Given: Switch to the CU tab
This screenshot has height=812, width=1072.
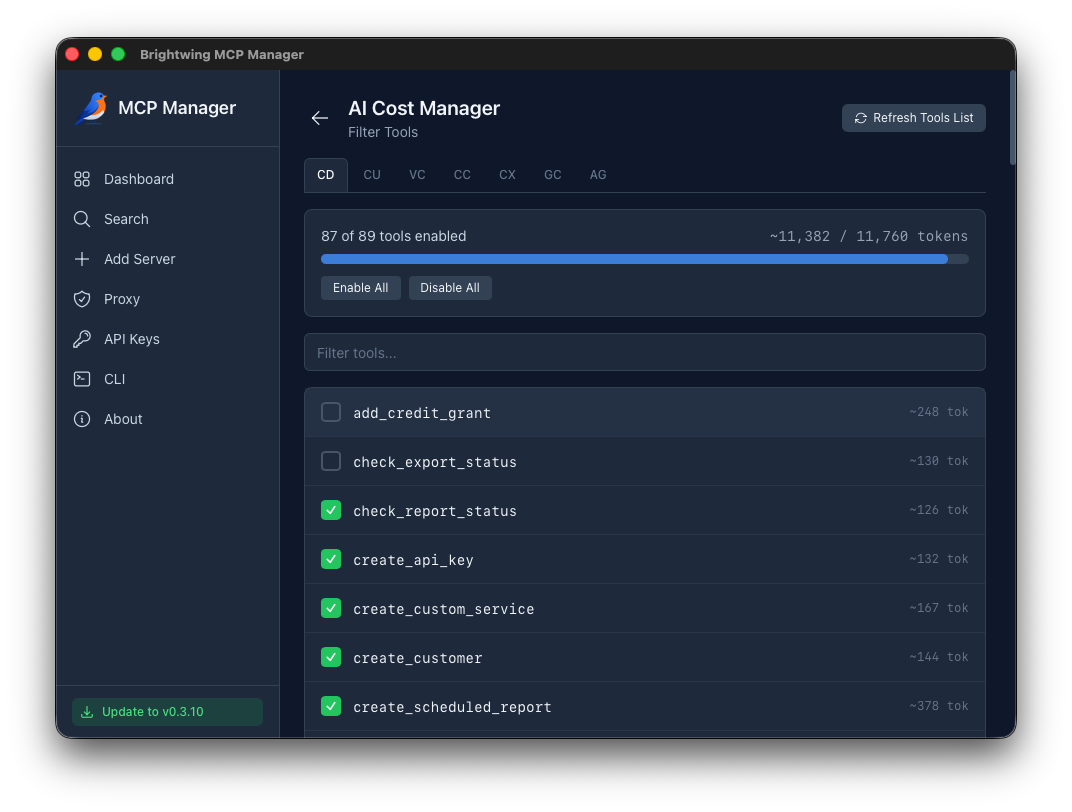Looking at the screenshot, I should [371, 174].
